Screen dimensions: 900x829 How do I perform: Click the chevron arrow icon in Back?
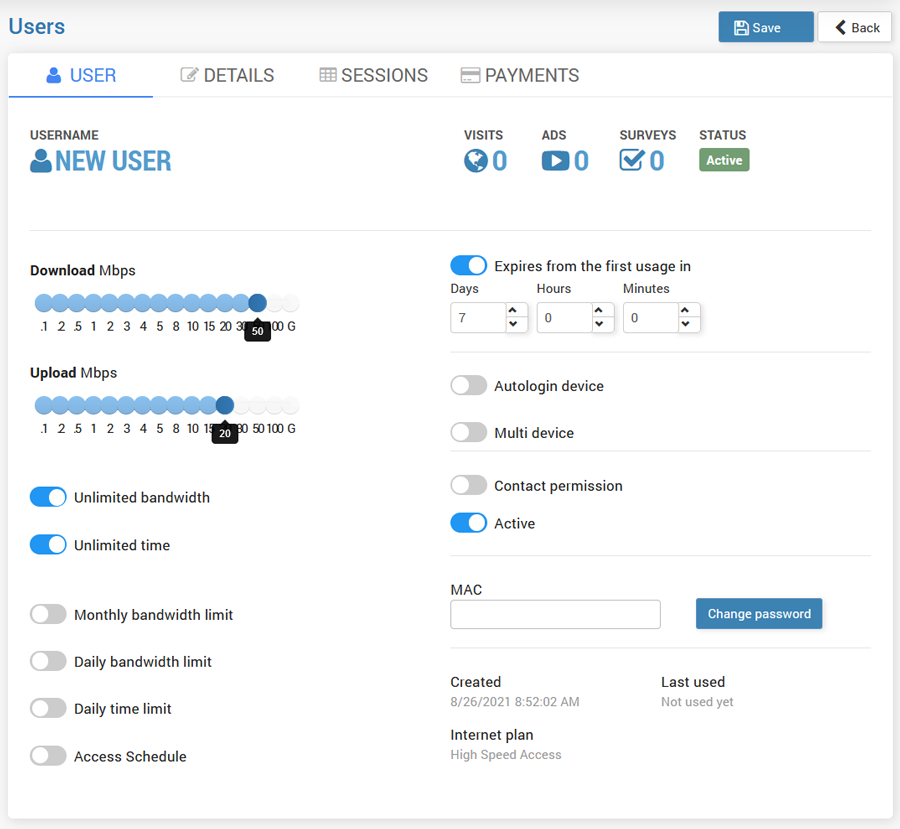click(841, 28)
